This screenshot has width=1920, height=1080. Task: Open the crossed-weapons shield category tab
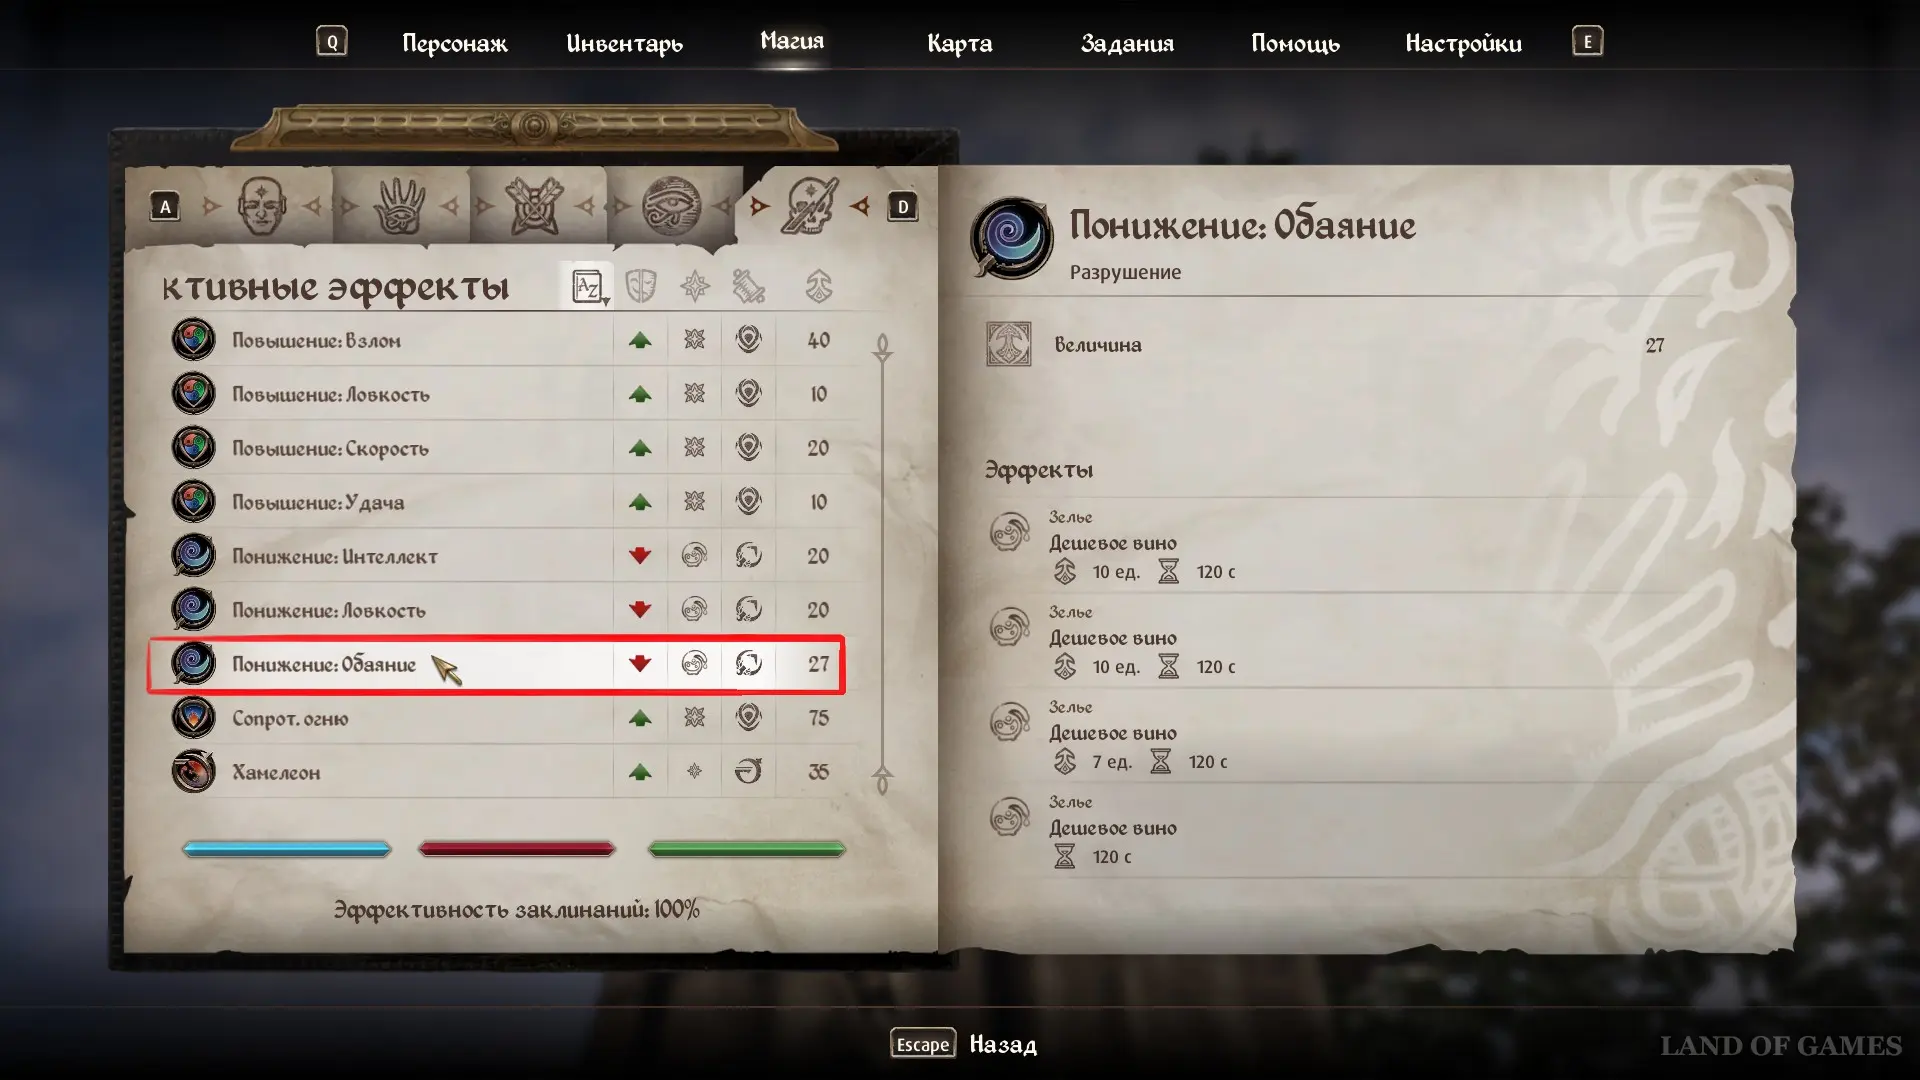534,206
